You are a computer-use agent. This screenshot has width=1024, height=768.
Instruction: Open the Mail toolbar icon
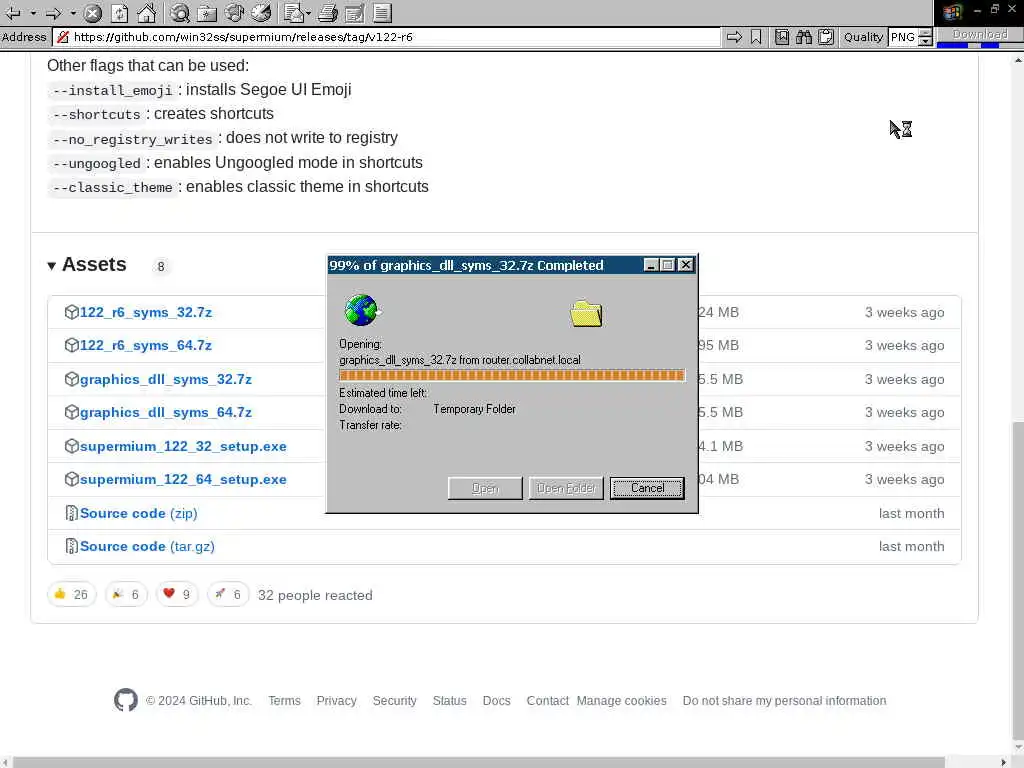pos(293,13)
